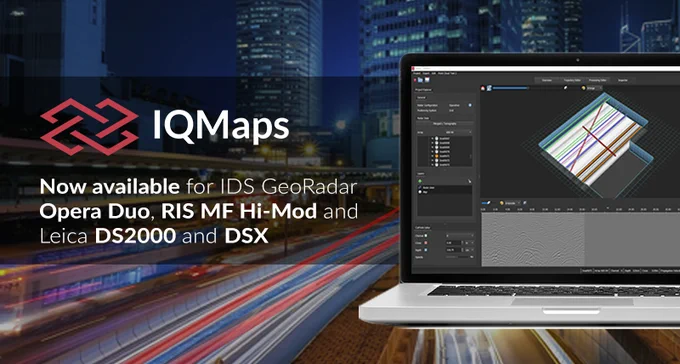
Task: Select the Map layer row
Action: pyautogui.click(x=445, y=192)
